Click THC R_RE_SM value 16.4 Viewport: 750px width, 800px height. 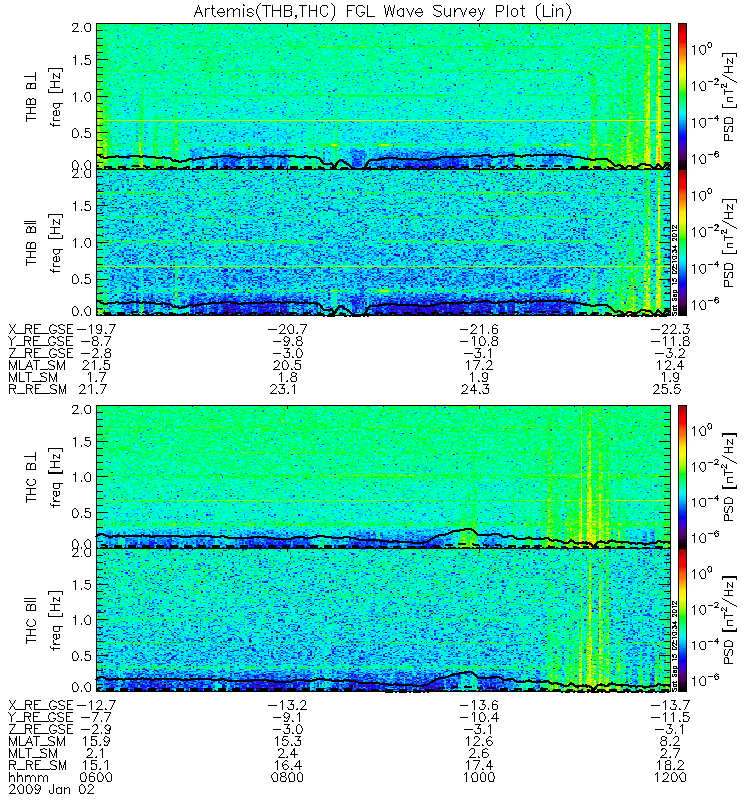coord(287,765)
